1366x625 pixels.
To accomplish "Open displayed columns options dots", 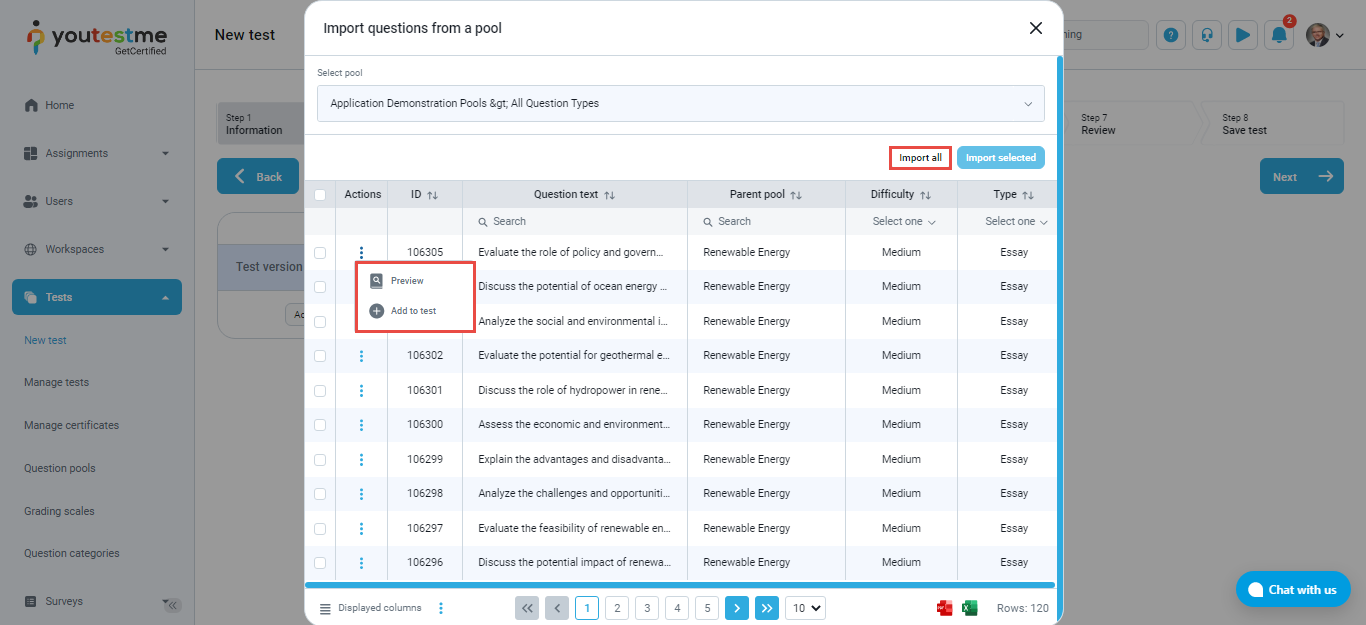I will coord(441,608).
